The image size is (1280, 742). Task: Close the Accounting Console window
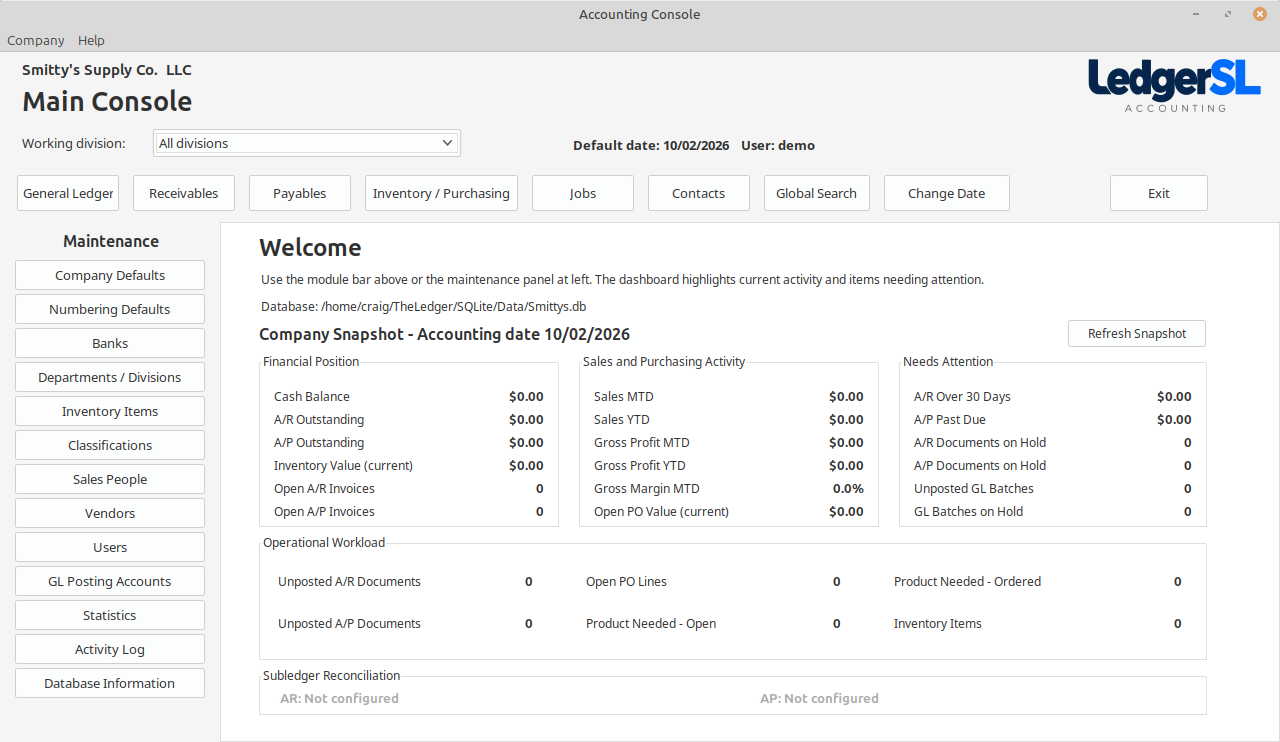[1260, 14]
